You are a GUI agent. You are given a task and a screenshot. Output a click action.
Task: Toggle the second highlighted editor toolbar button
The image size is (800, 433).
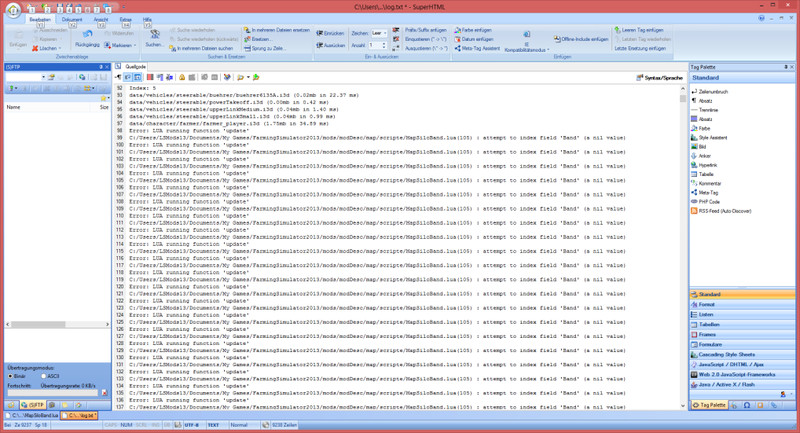point(137,78)
